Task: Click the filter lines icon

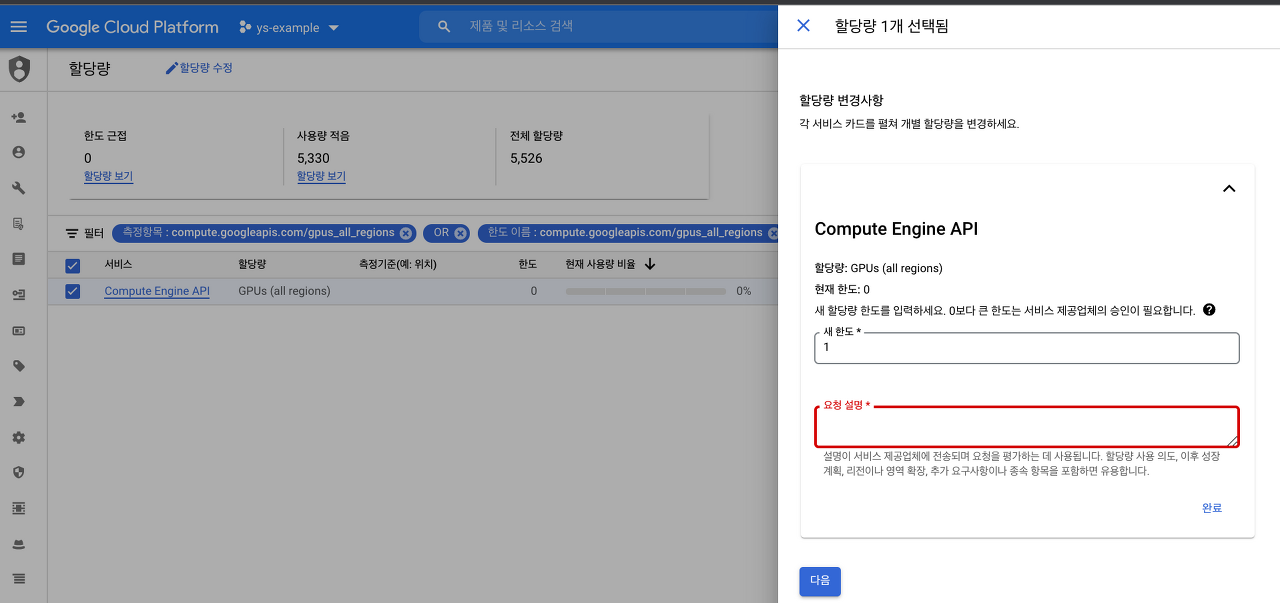Action: click(72, 233)
